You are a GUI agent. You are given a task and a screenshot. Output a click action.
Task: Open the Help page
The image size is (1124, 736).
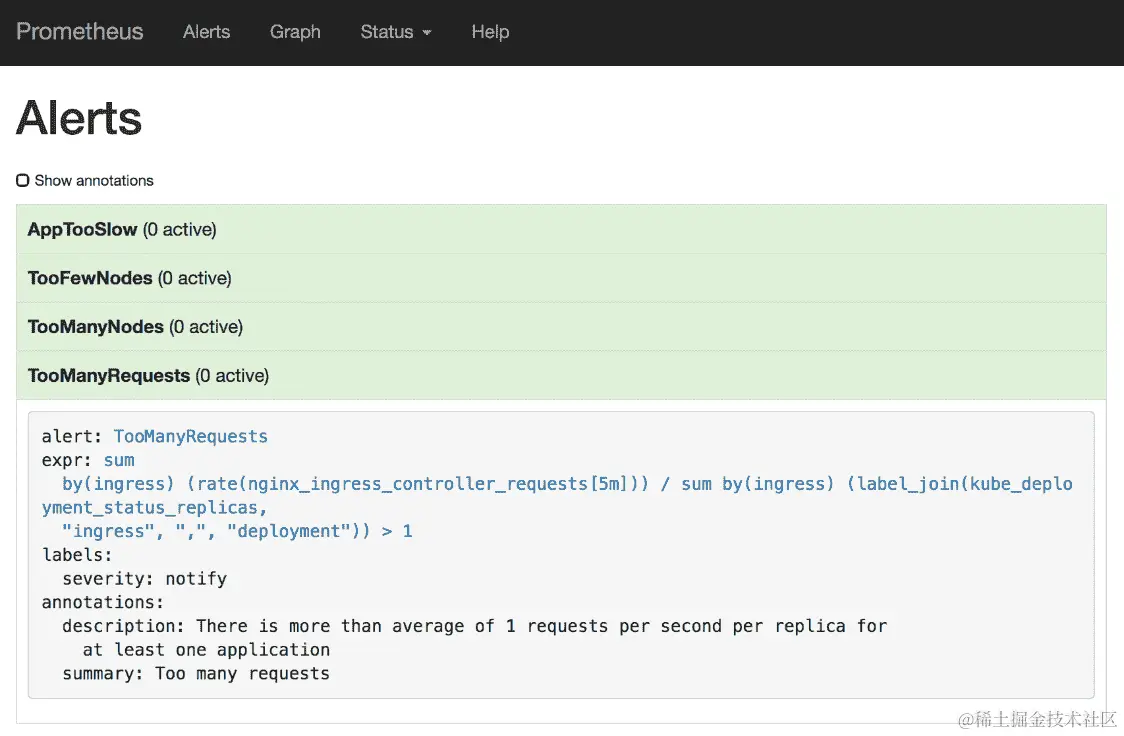[490, 32]
